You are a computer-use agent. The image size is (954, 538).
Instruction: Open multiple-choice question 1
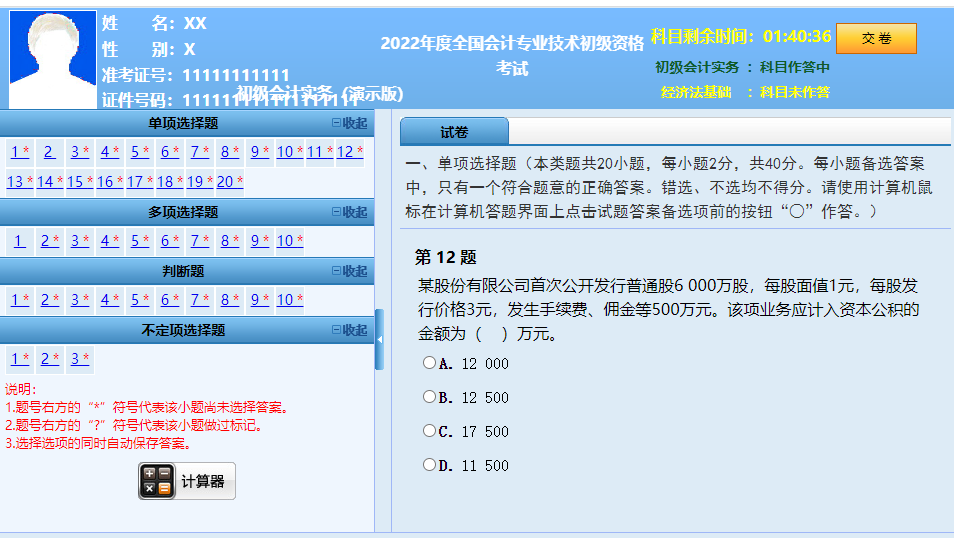tap(19, 241)
